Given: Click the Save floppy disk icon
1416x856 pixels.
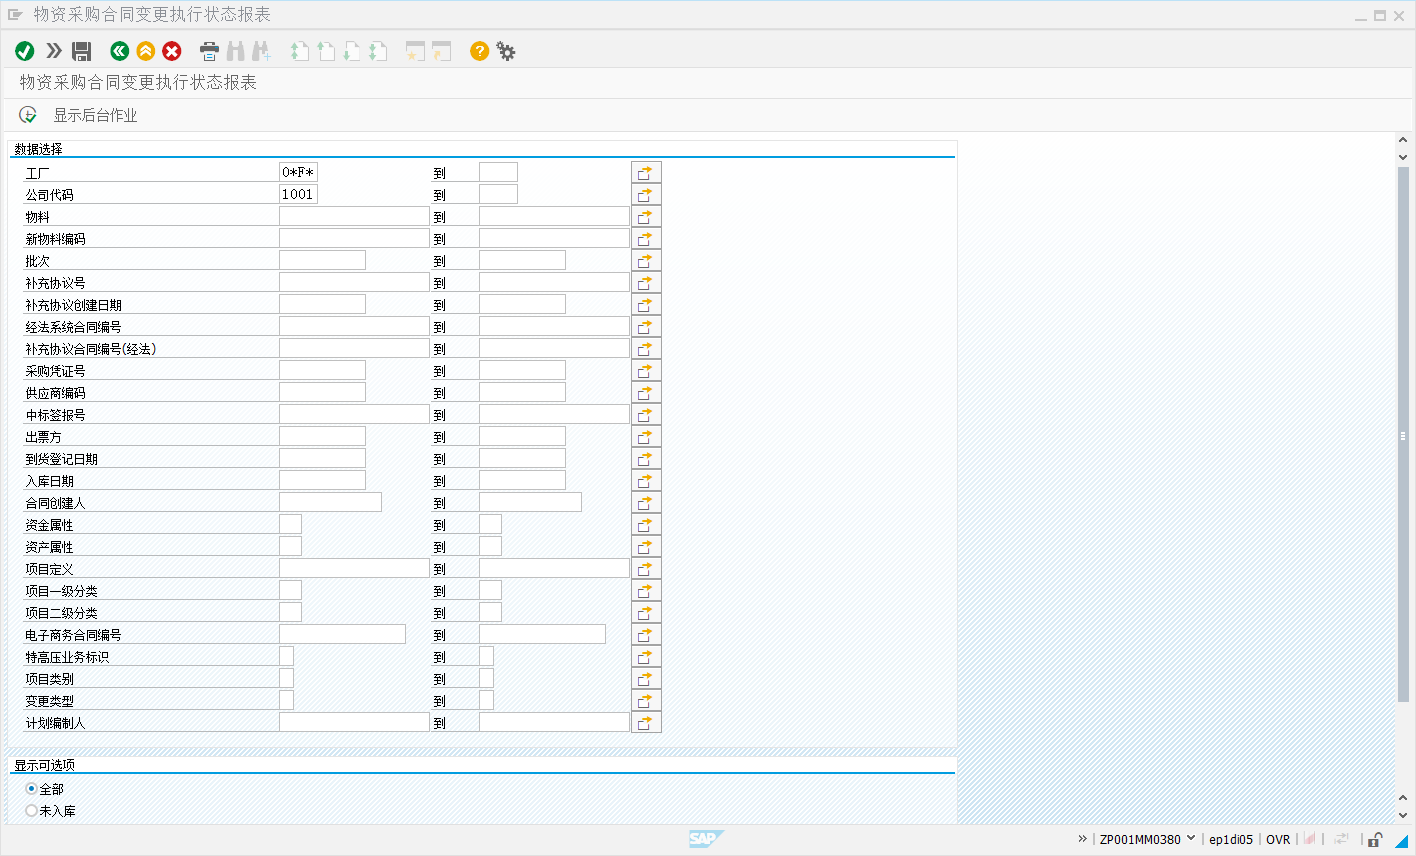Looking at the screenshot, I should point(82,51).
